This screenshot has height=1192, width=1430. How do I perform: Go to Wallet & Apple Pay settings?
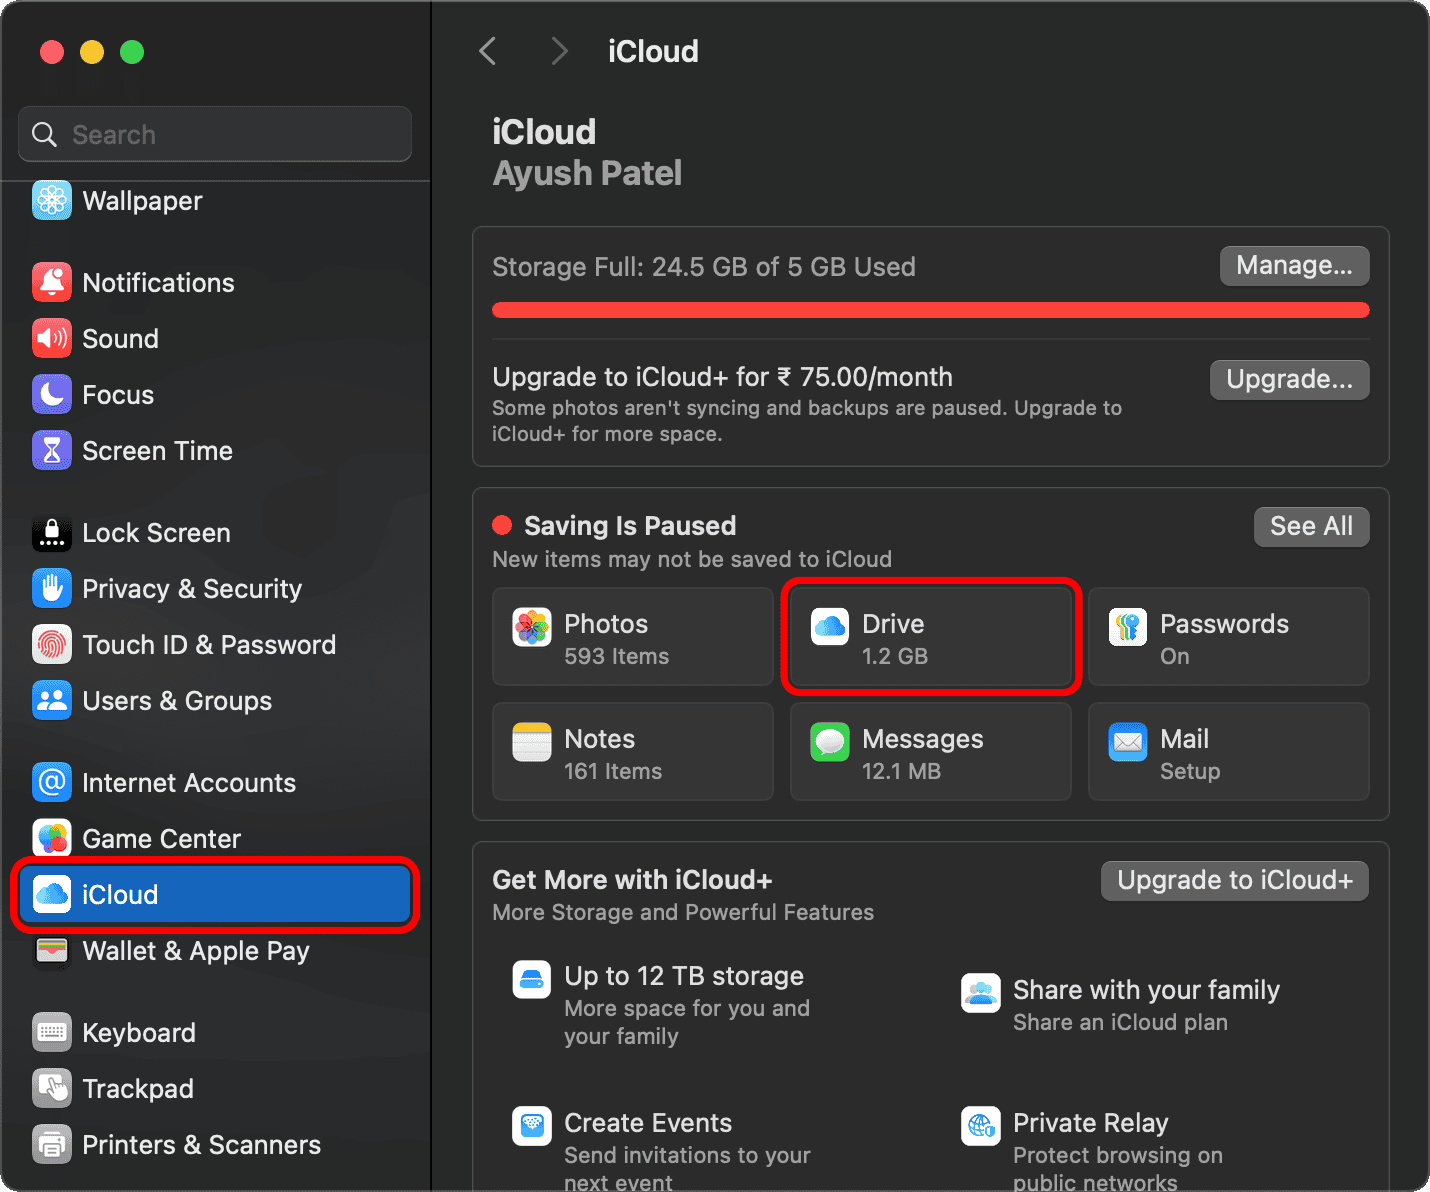point(195,951)
